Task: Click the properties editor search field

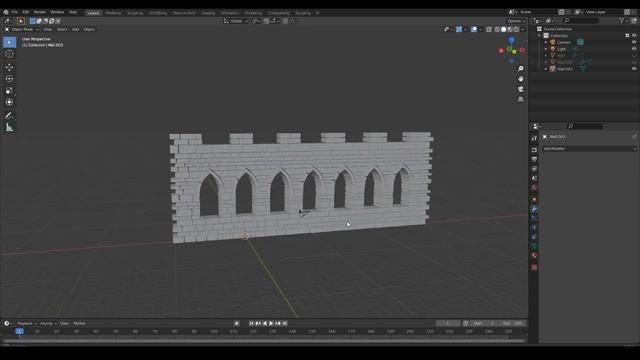Action: point(584,126)
